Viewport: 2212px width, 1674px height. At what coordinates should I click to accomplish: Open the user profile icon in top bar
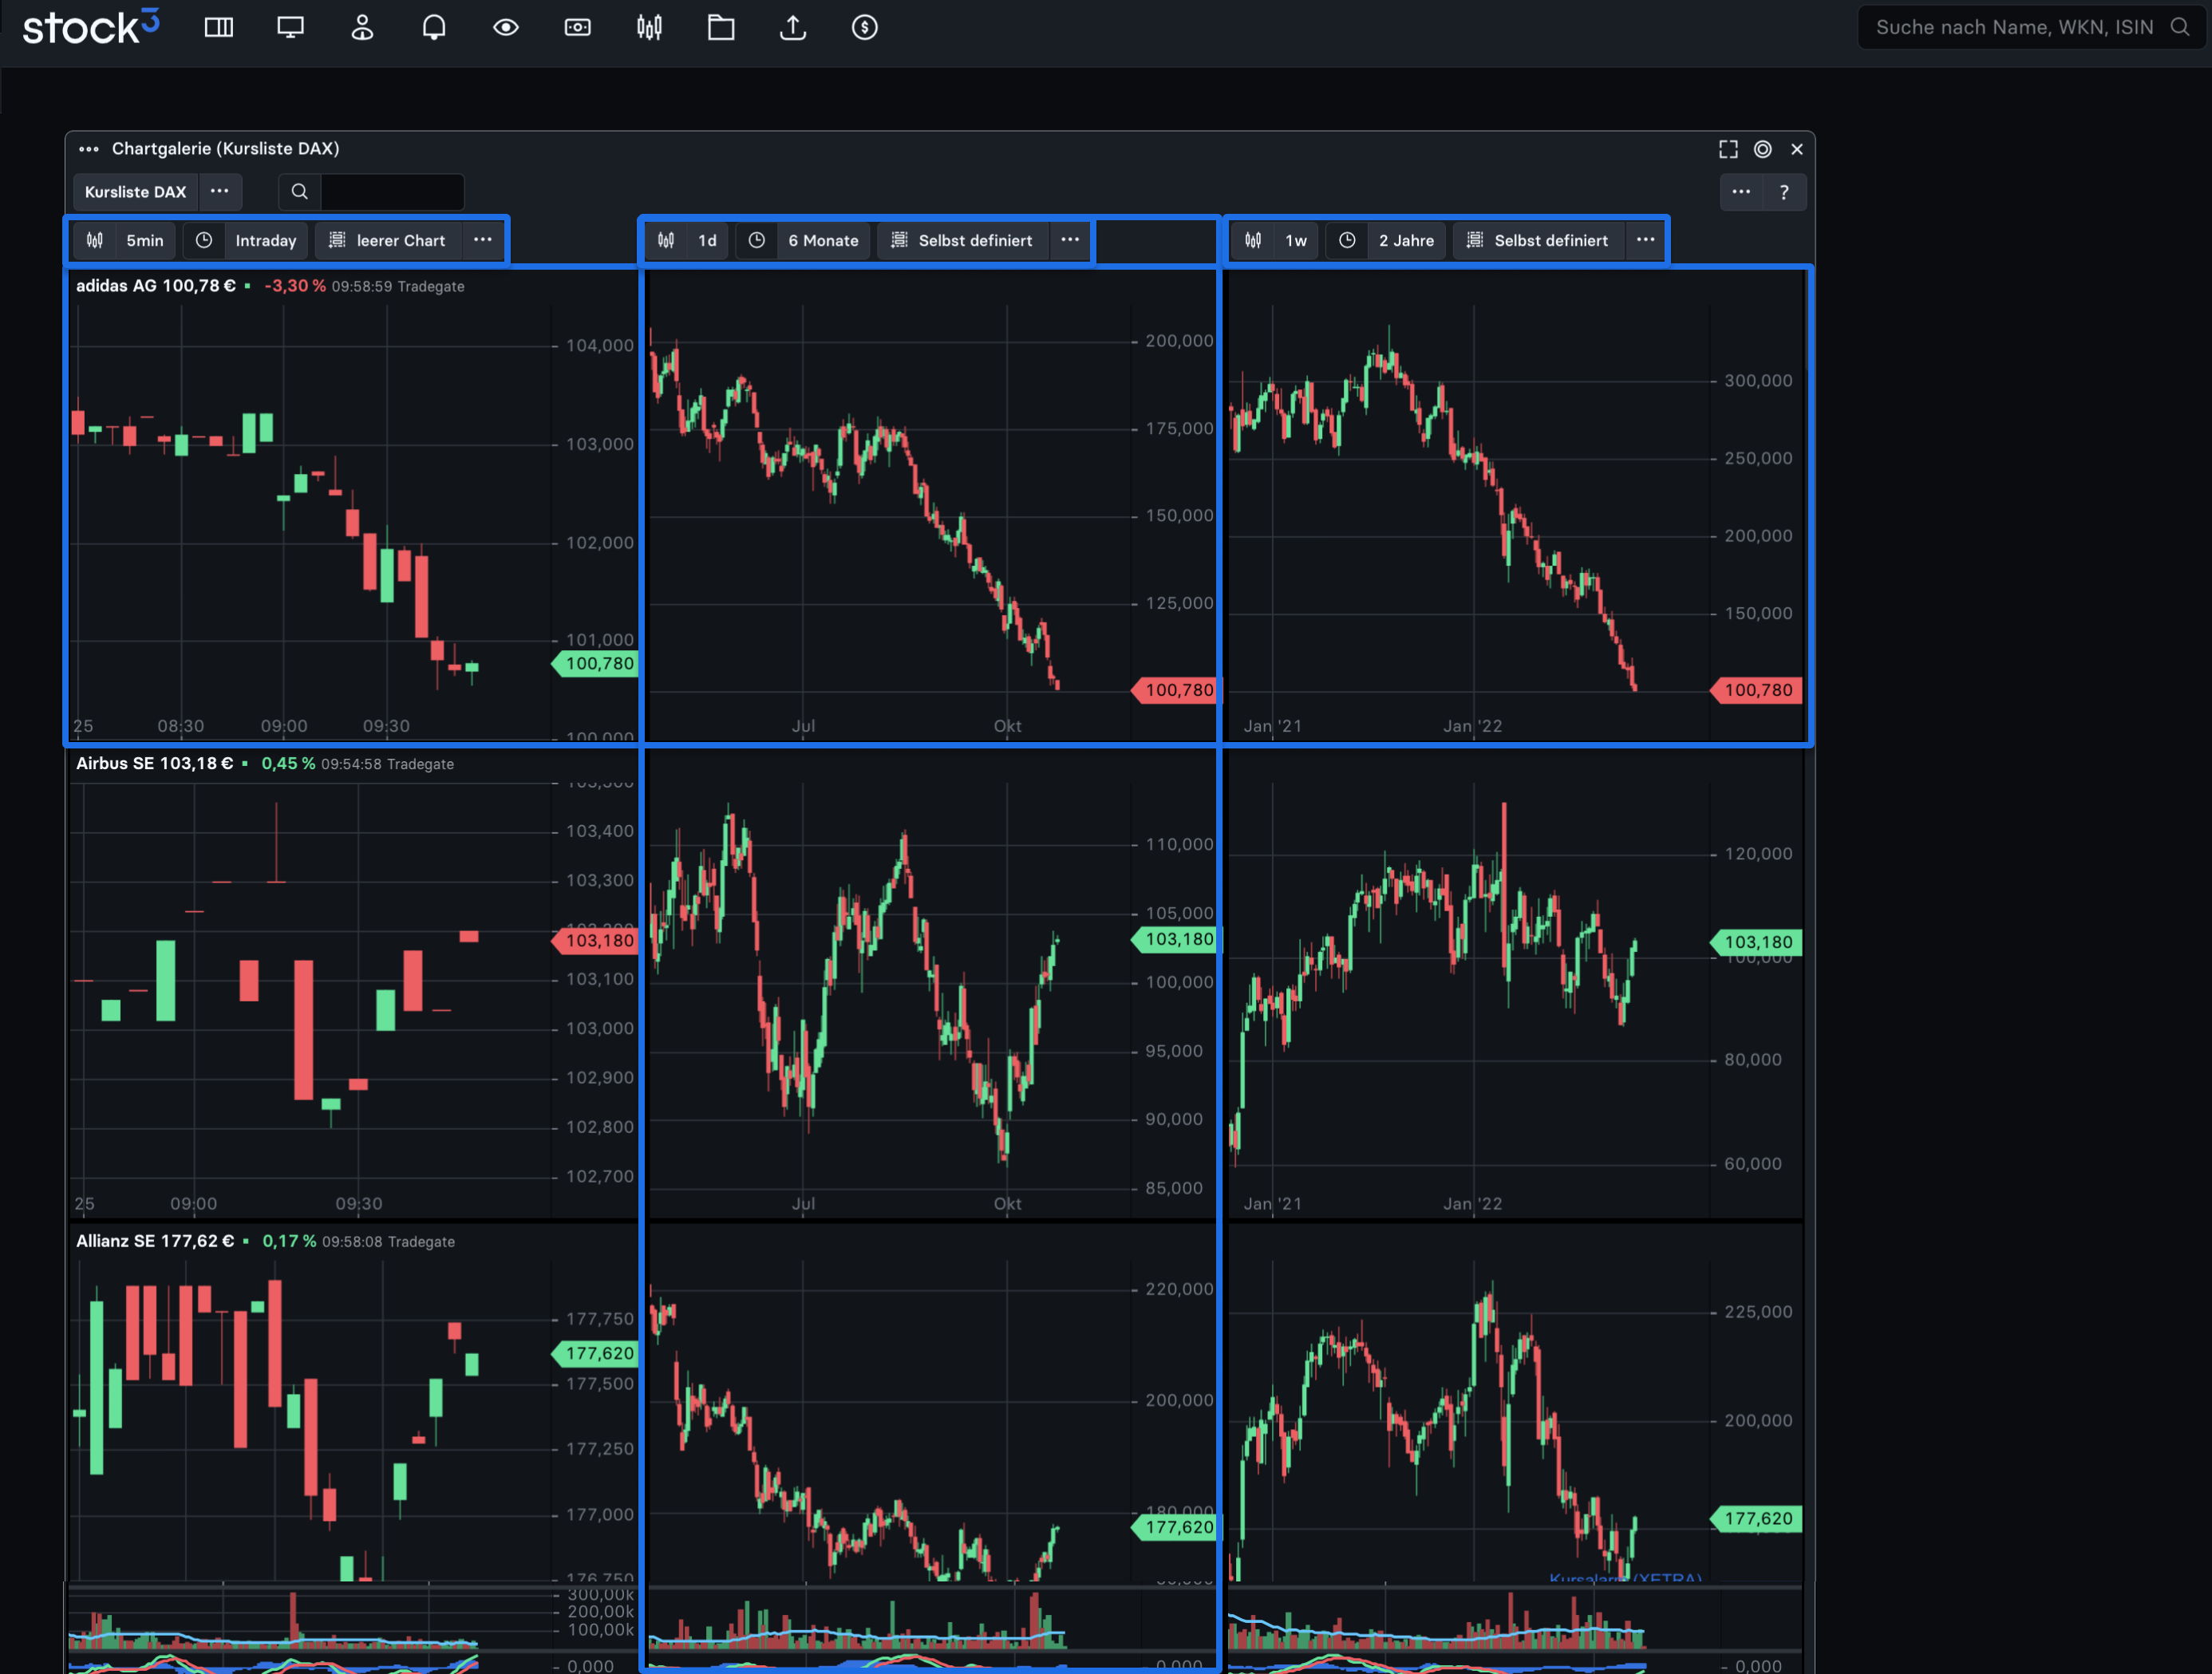(x=362, y=28)
